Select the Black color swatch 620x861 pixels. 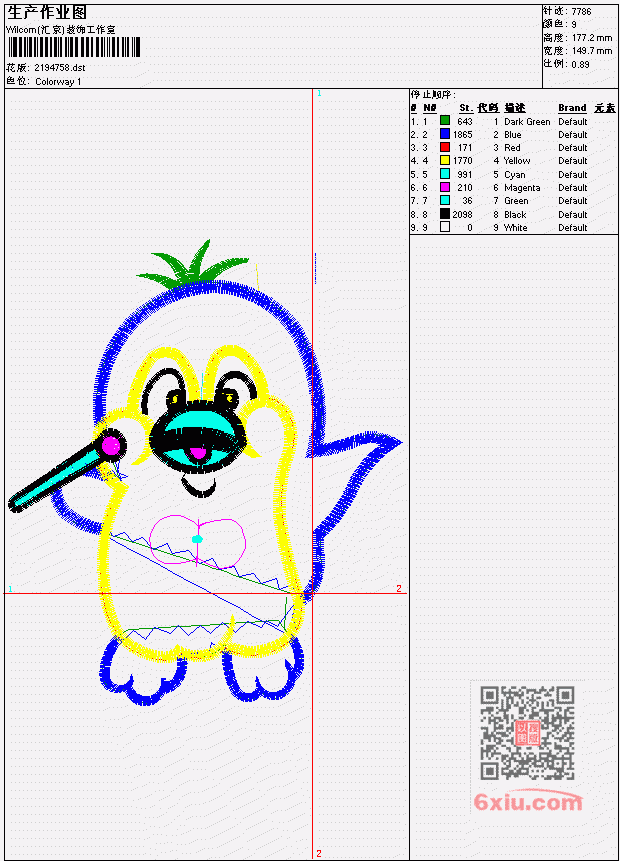tap(445, 214)
